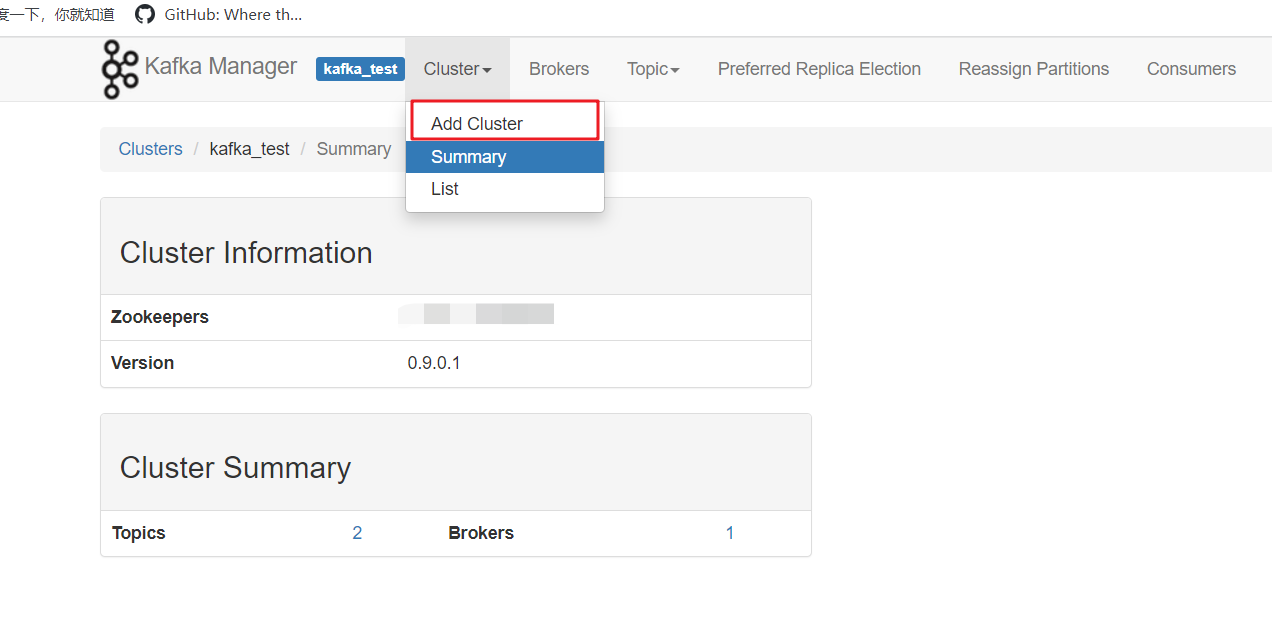
Task: Click the Summary breadcrumb text
Action: tap(353, 149)
